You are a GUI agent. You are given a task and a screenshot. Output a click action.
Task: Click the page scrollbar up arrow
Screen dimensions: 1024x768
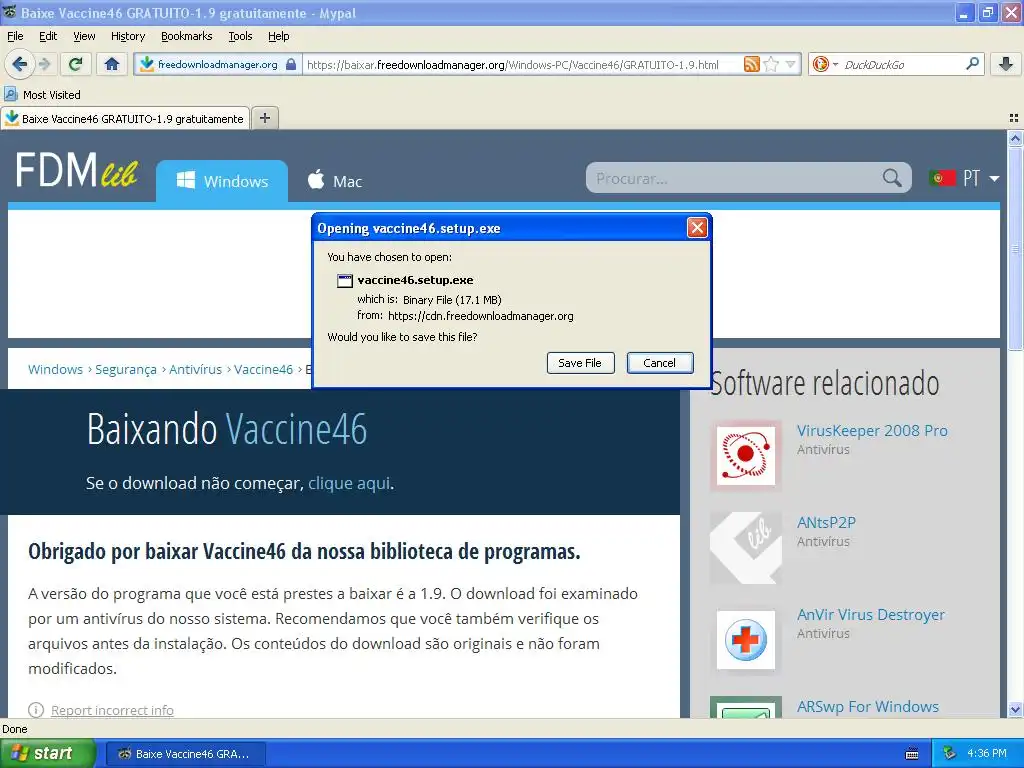point(1015,138)
